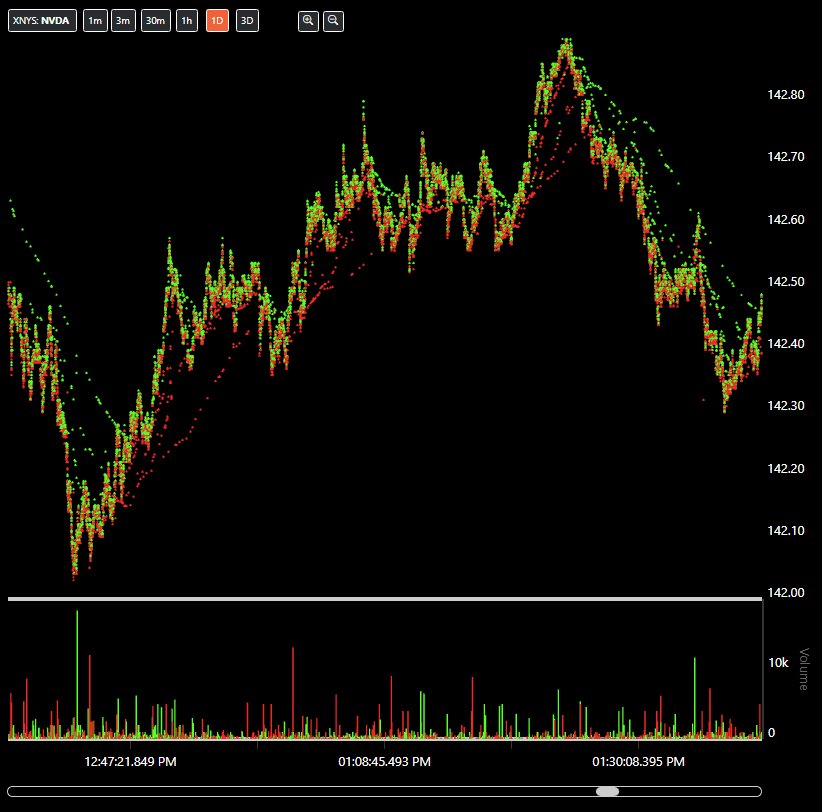Choose the 30m timeframe
Image resolution: width=822 pixels, height=812 pixels.
[155, 21]
